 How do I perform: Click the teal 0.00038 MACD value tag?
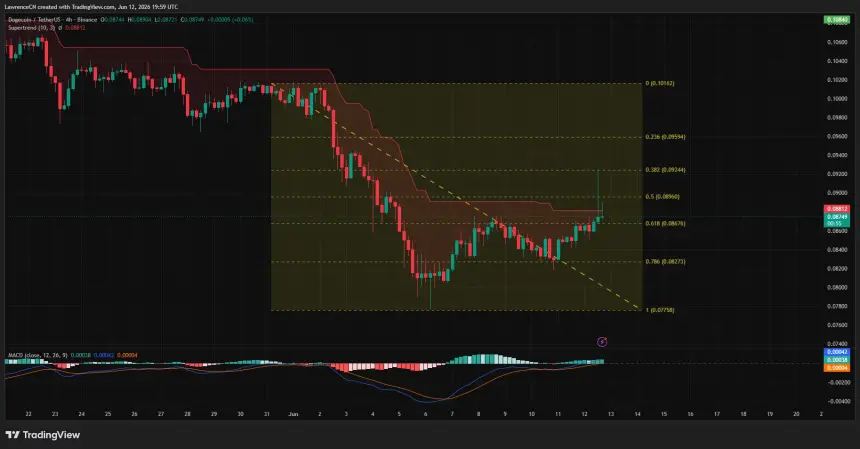click(x=837, y=360)
